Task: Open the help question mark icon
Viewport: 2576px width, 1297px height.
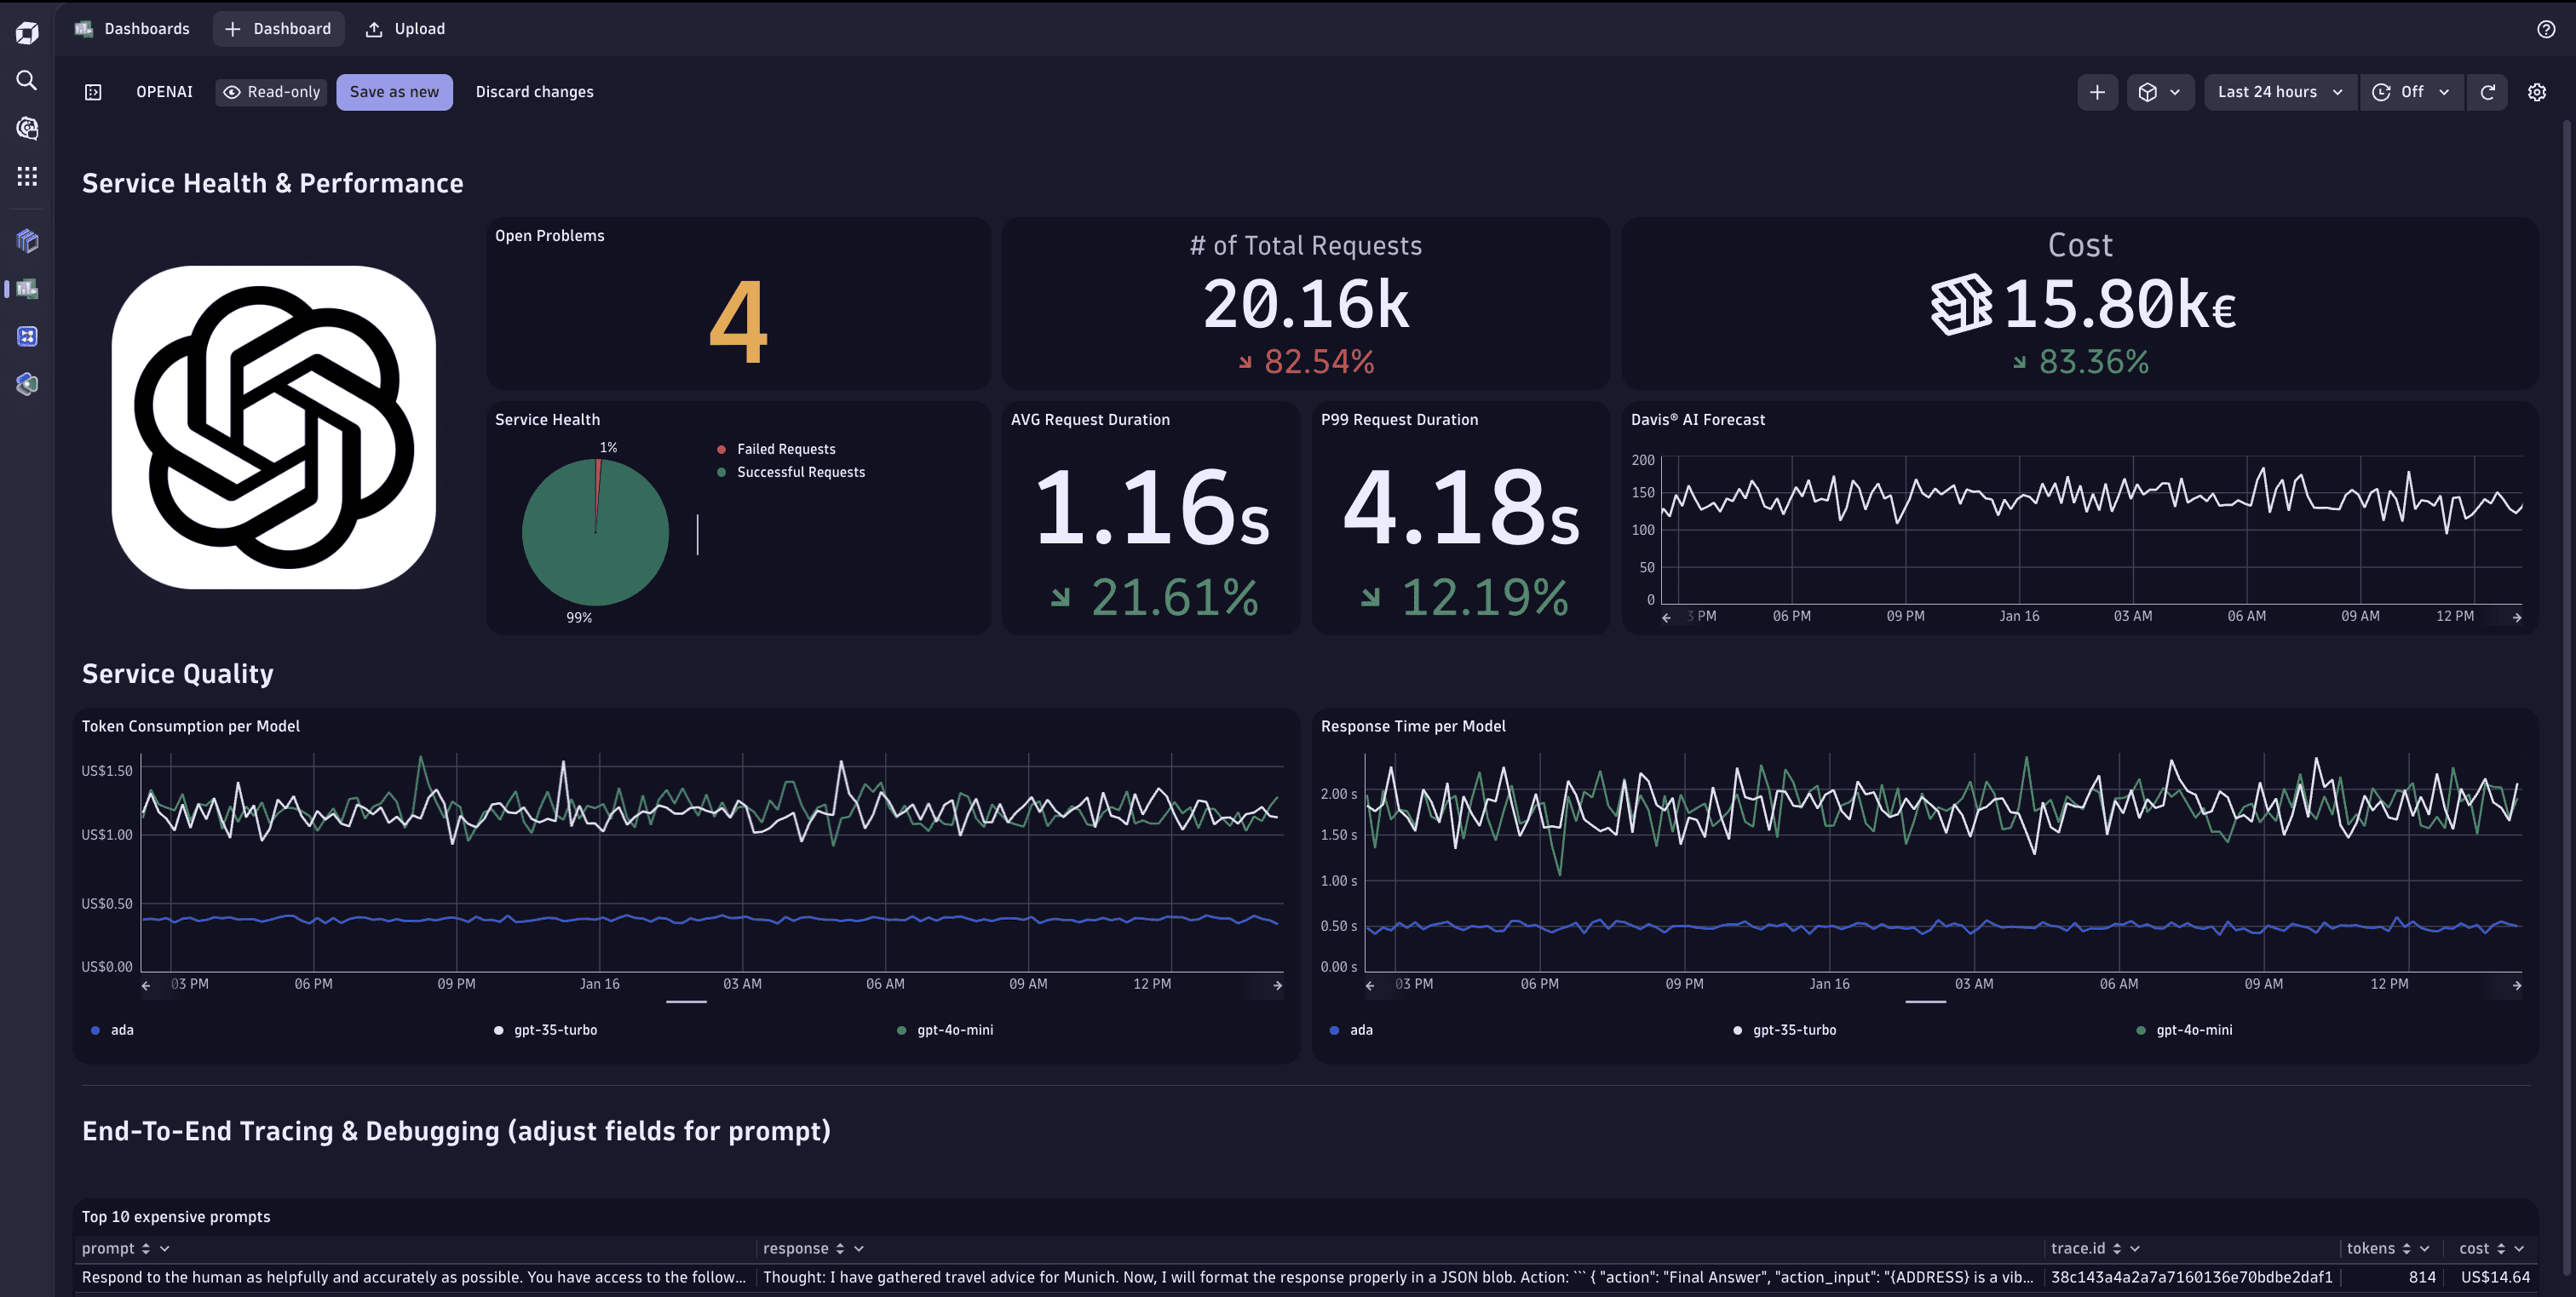Action: 2545,28
